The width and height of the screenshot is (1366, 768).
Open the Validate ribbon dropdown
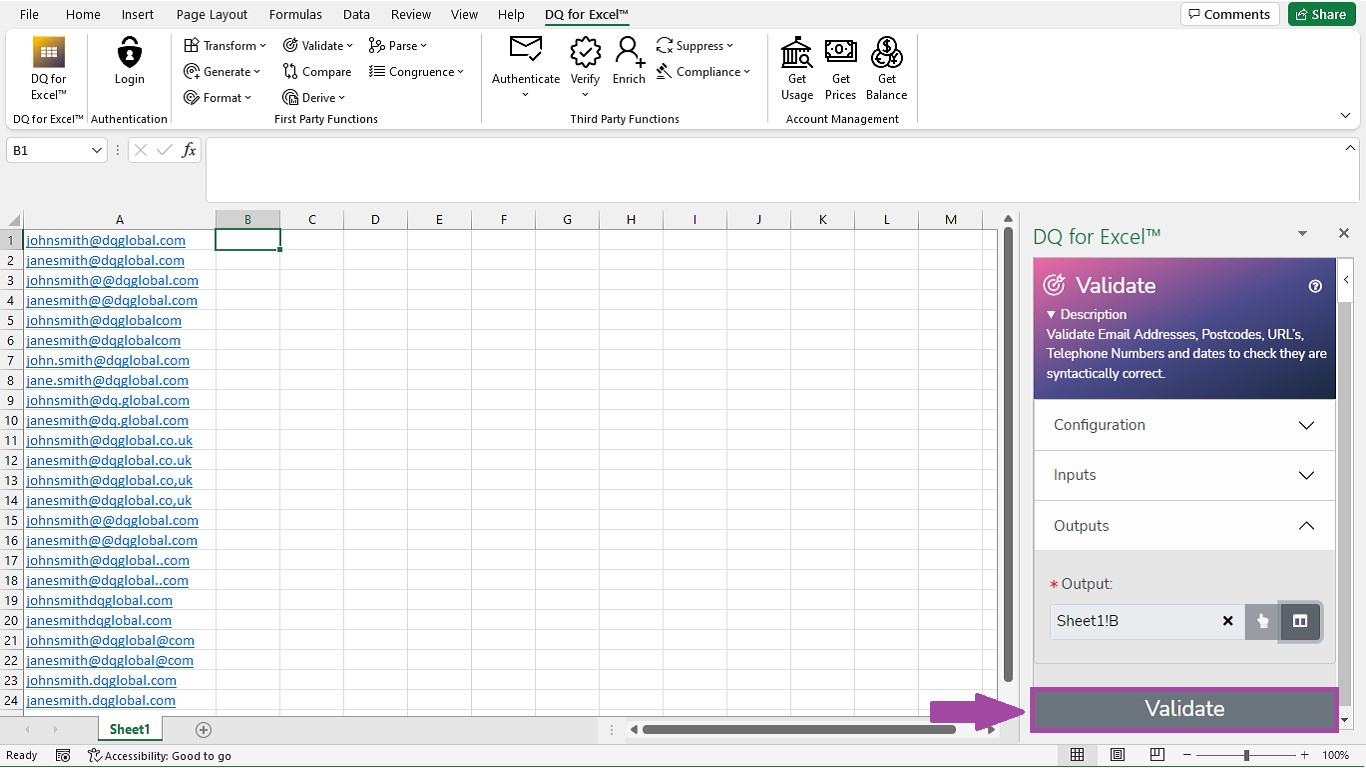coord(318,45)
